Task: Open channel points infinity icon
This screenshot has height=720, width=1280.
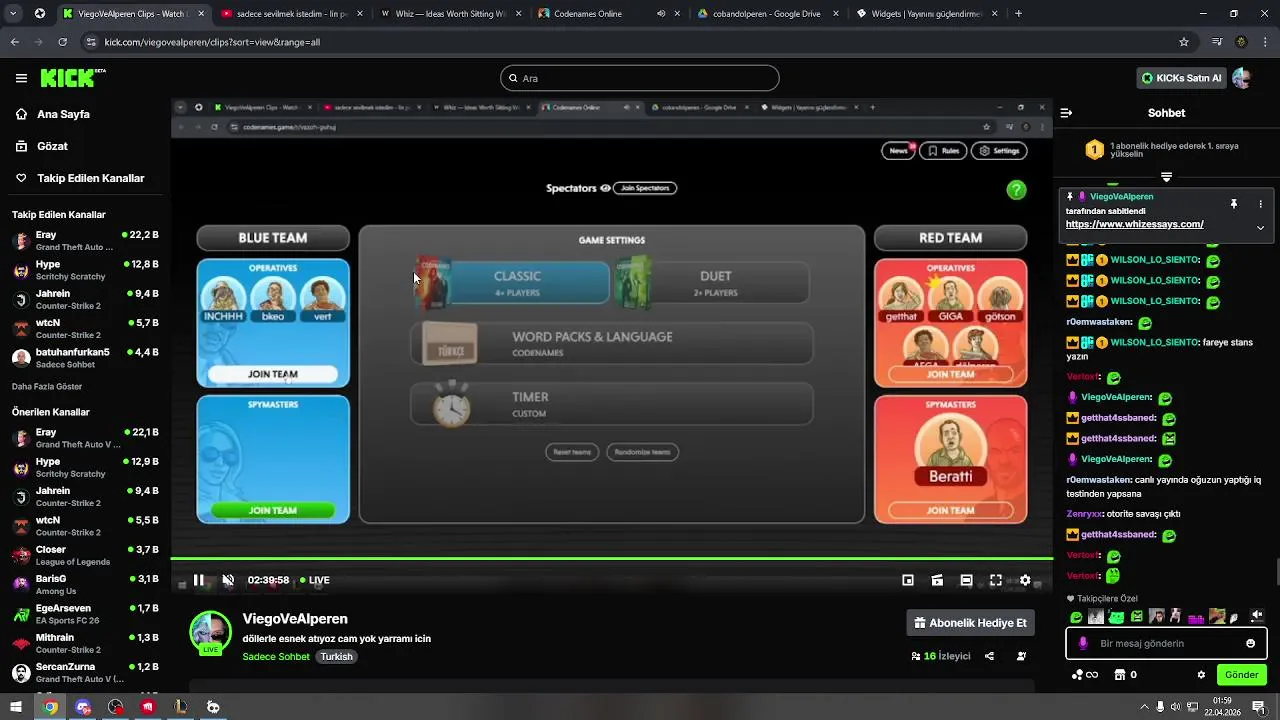Action: point(1084,675)
